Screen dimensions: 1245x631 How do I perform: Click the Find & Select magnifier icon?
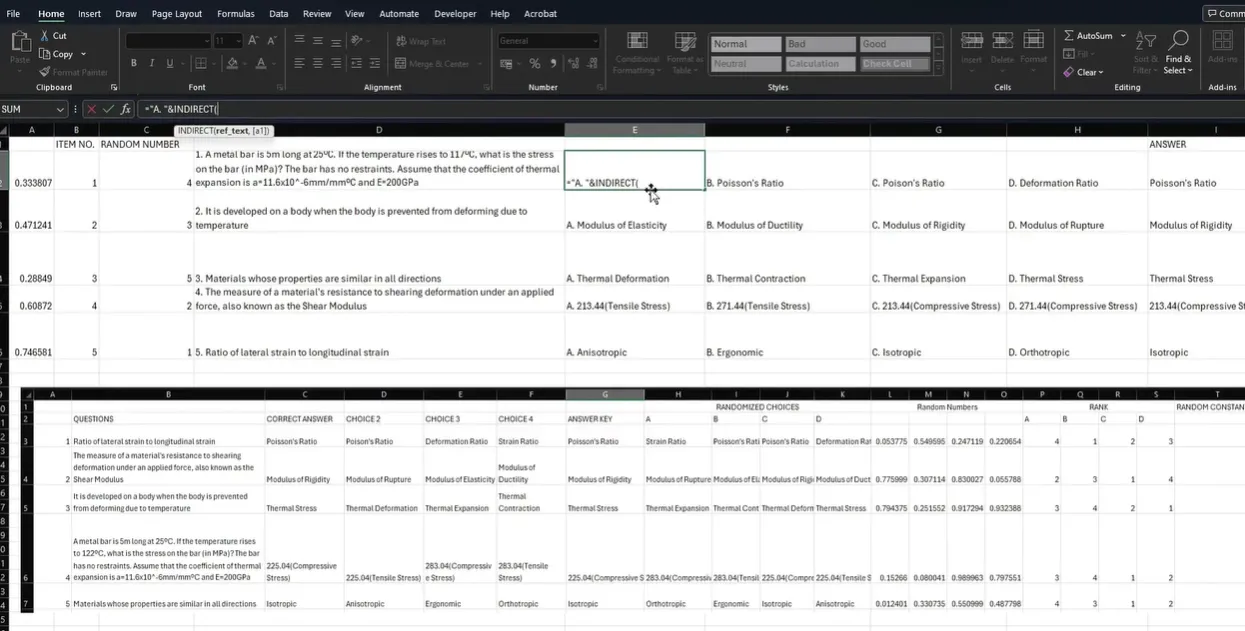[1179, 41]
